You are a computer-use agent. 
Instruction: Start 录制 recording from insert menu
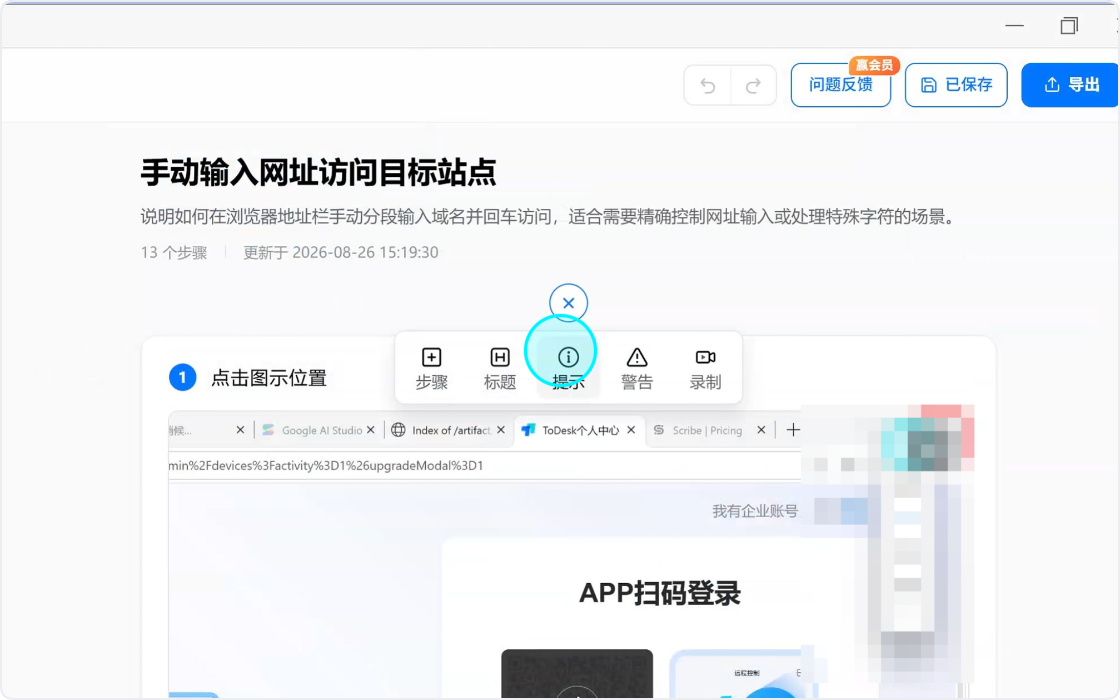coord(705,369)
